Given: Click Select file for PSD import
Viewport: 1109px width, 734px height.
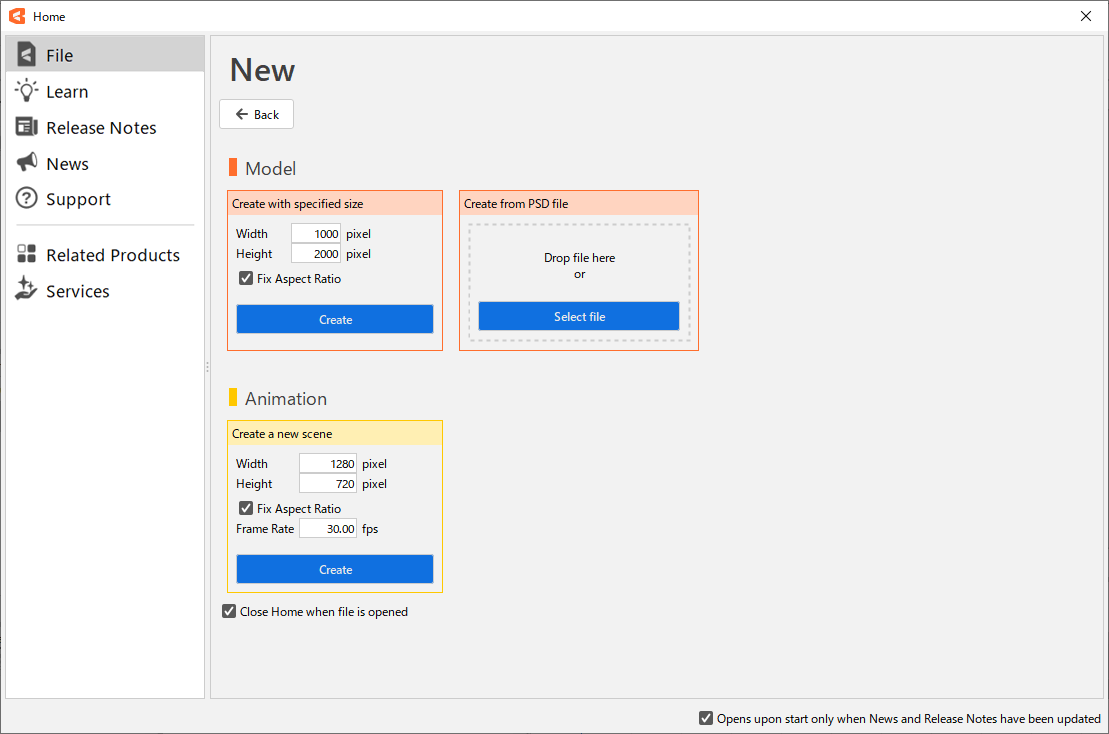Looking at the screenshot, I should click(579, 316).
